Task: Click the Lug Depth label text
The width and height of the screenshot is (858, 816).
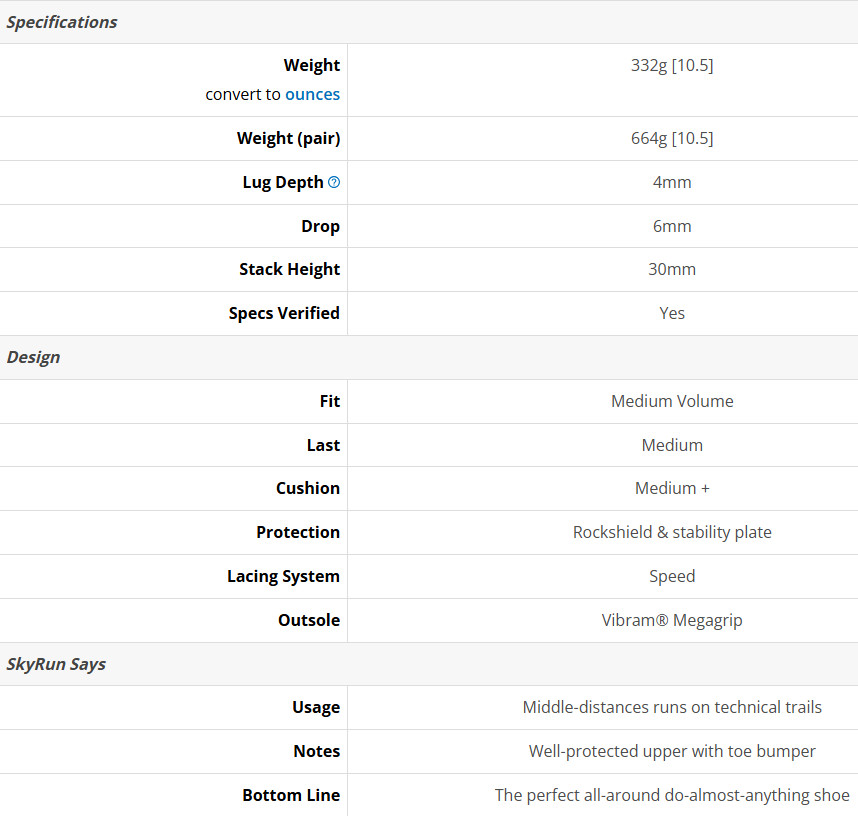Action: tap(283, 182)
